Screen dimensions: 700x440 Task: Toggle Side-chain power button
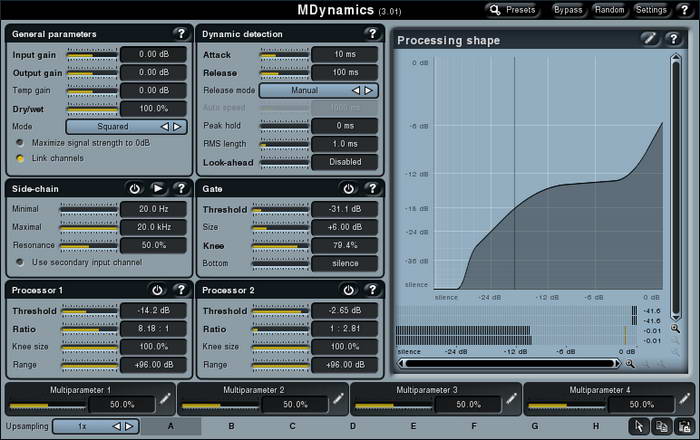pos(134,188)
